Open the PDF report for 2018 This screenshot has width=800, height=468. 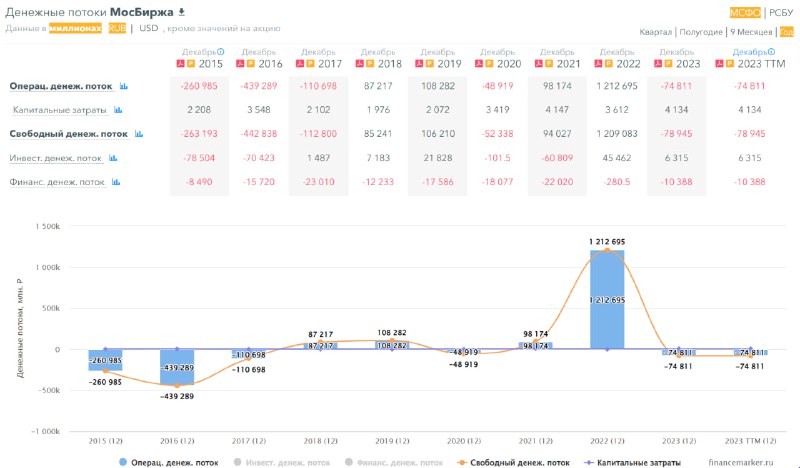360,64
